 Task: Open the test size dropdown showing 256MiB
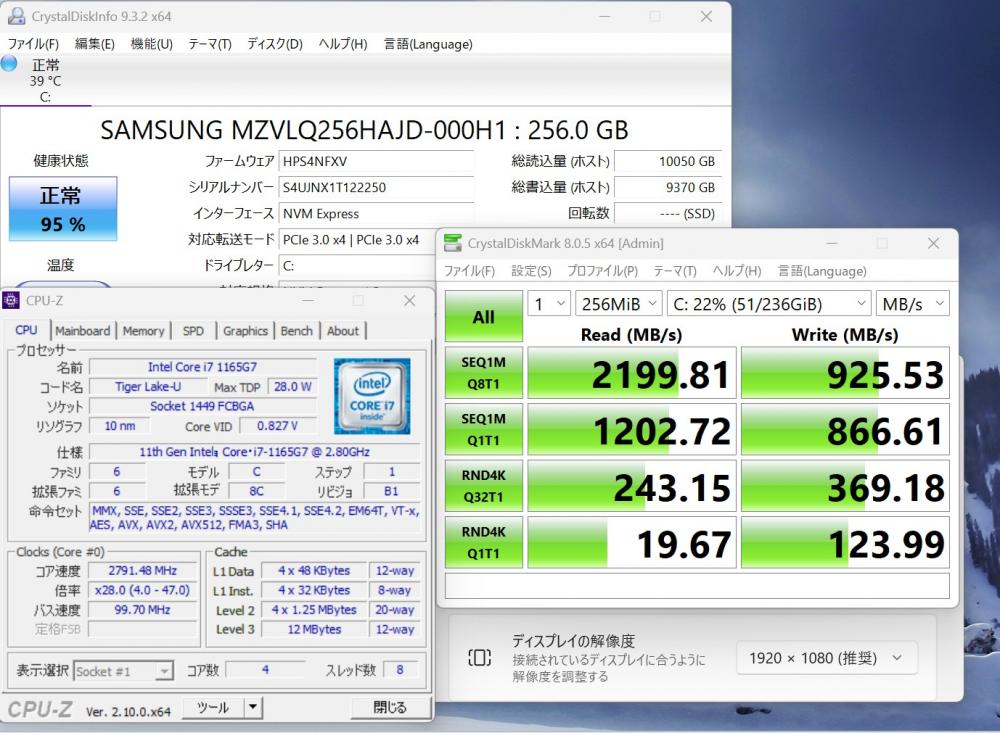tap(619, 304)
